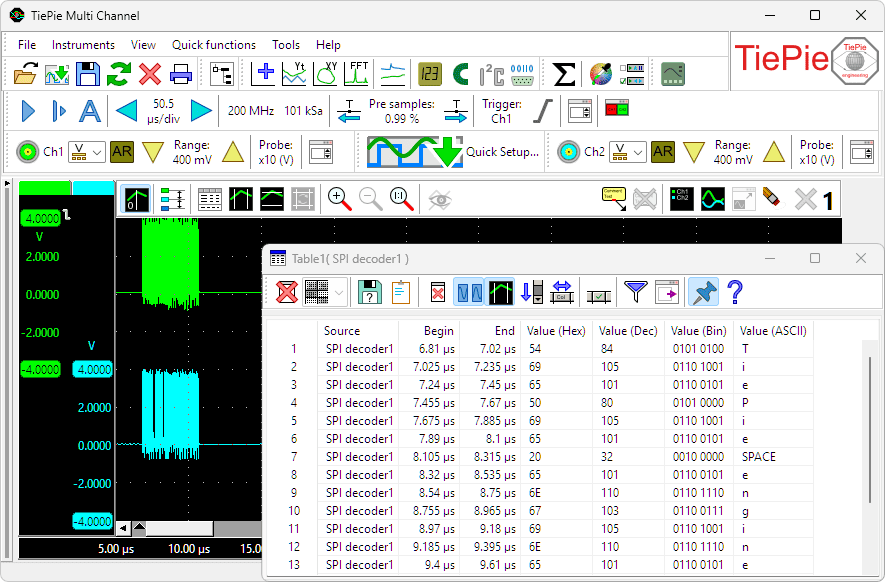885x582 pixels.
Task: Click the Value (ASCII) column header
Action: pos(773,331)
